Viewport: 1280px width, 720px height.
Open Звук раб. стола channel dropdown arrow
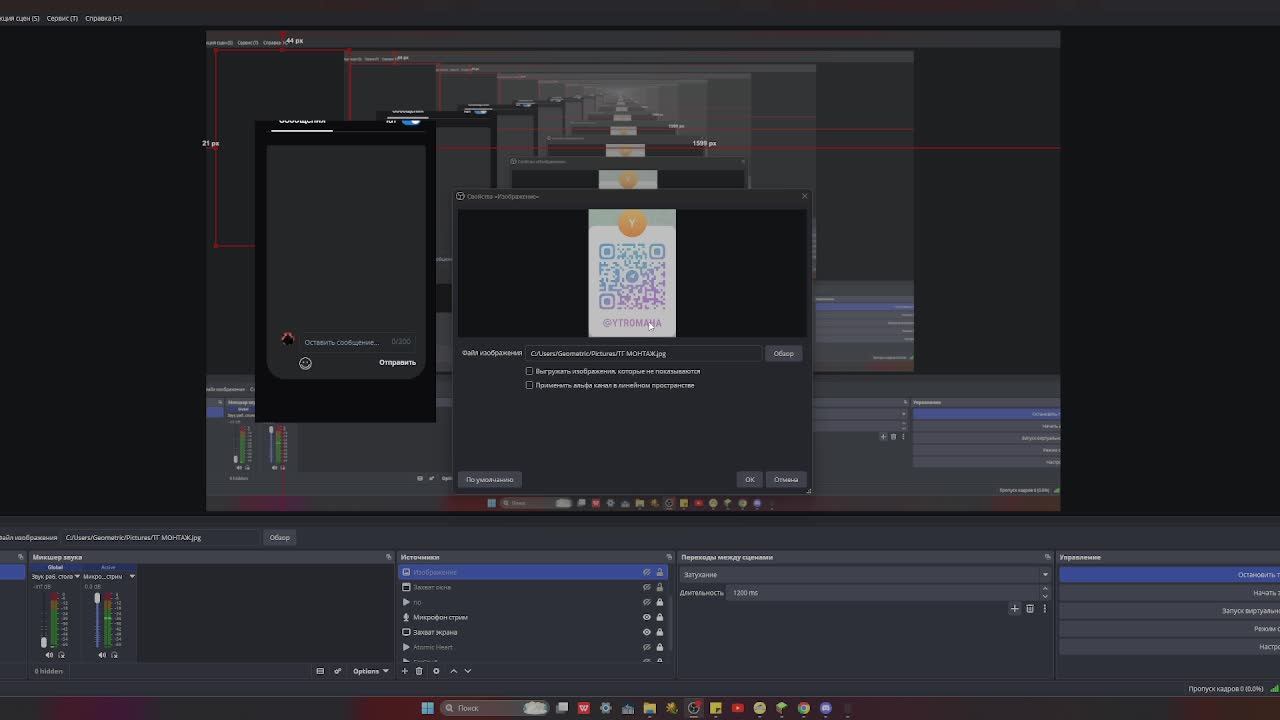(x=77, y=576)
